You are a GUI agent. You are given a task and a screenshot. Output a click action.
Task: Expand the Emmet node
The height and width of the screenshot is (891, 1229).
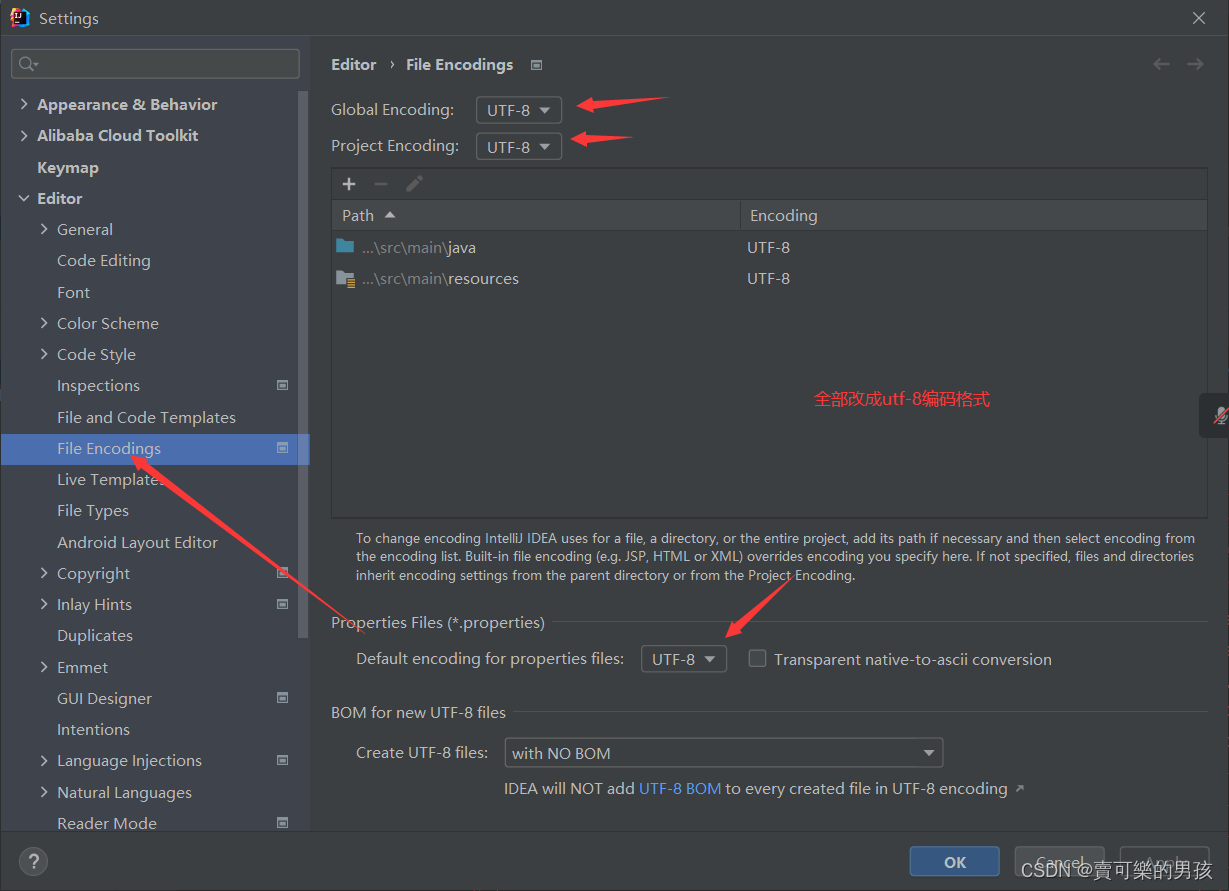click(x=44, y=667)
